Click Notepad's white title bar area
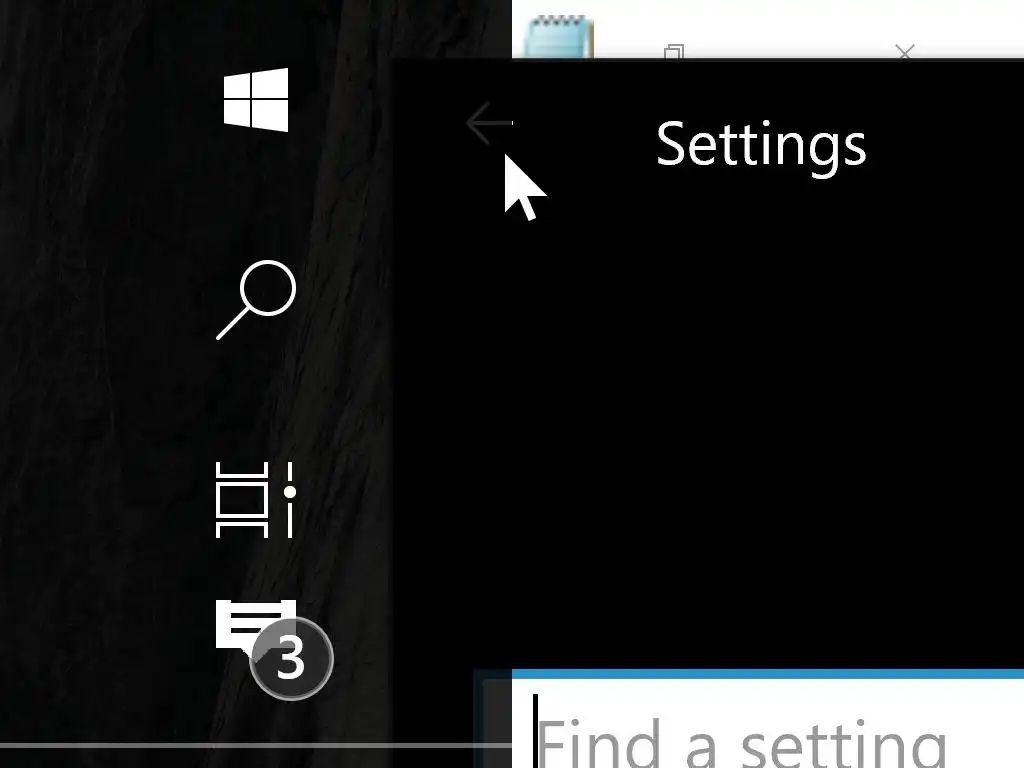 pyautogui.click(x=784, y=26)
